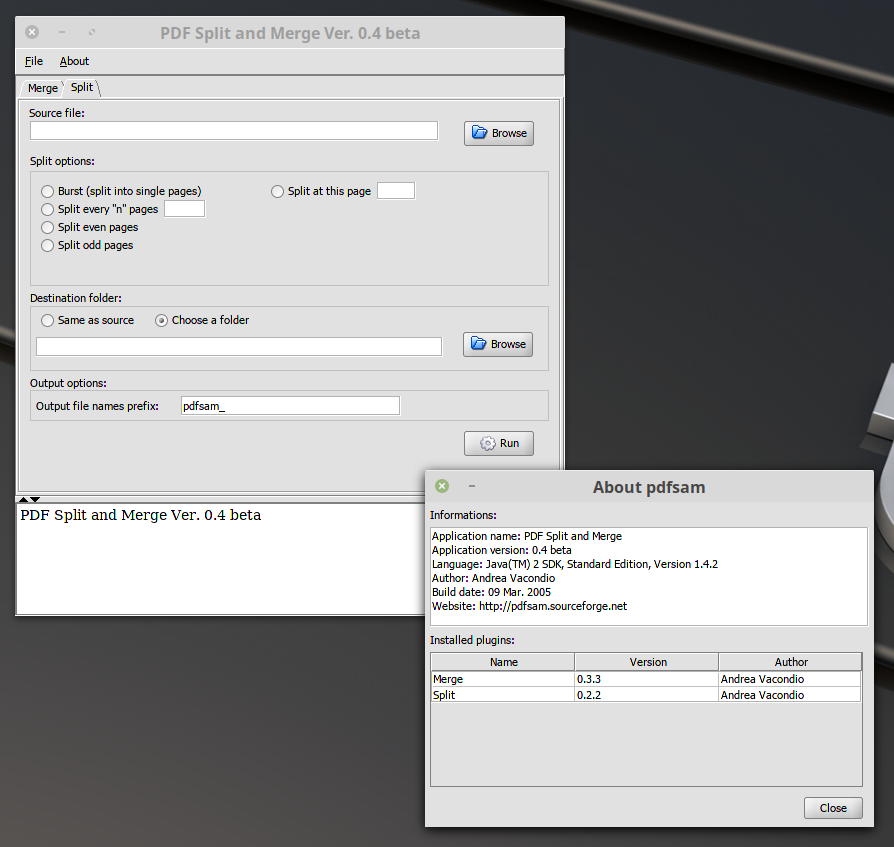Screen dimensions: 894x847
Task: Click the Application version line in Informations
Action: coord(501,550)
